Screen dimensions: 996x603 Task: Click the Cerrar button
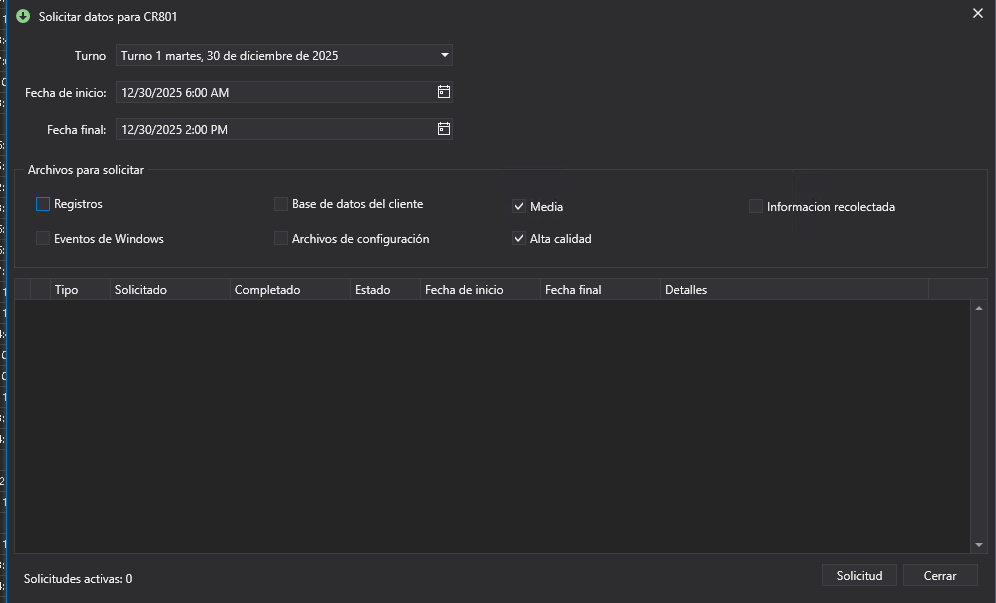tap(940, 576)
